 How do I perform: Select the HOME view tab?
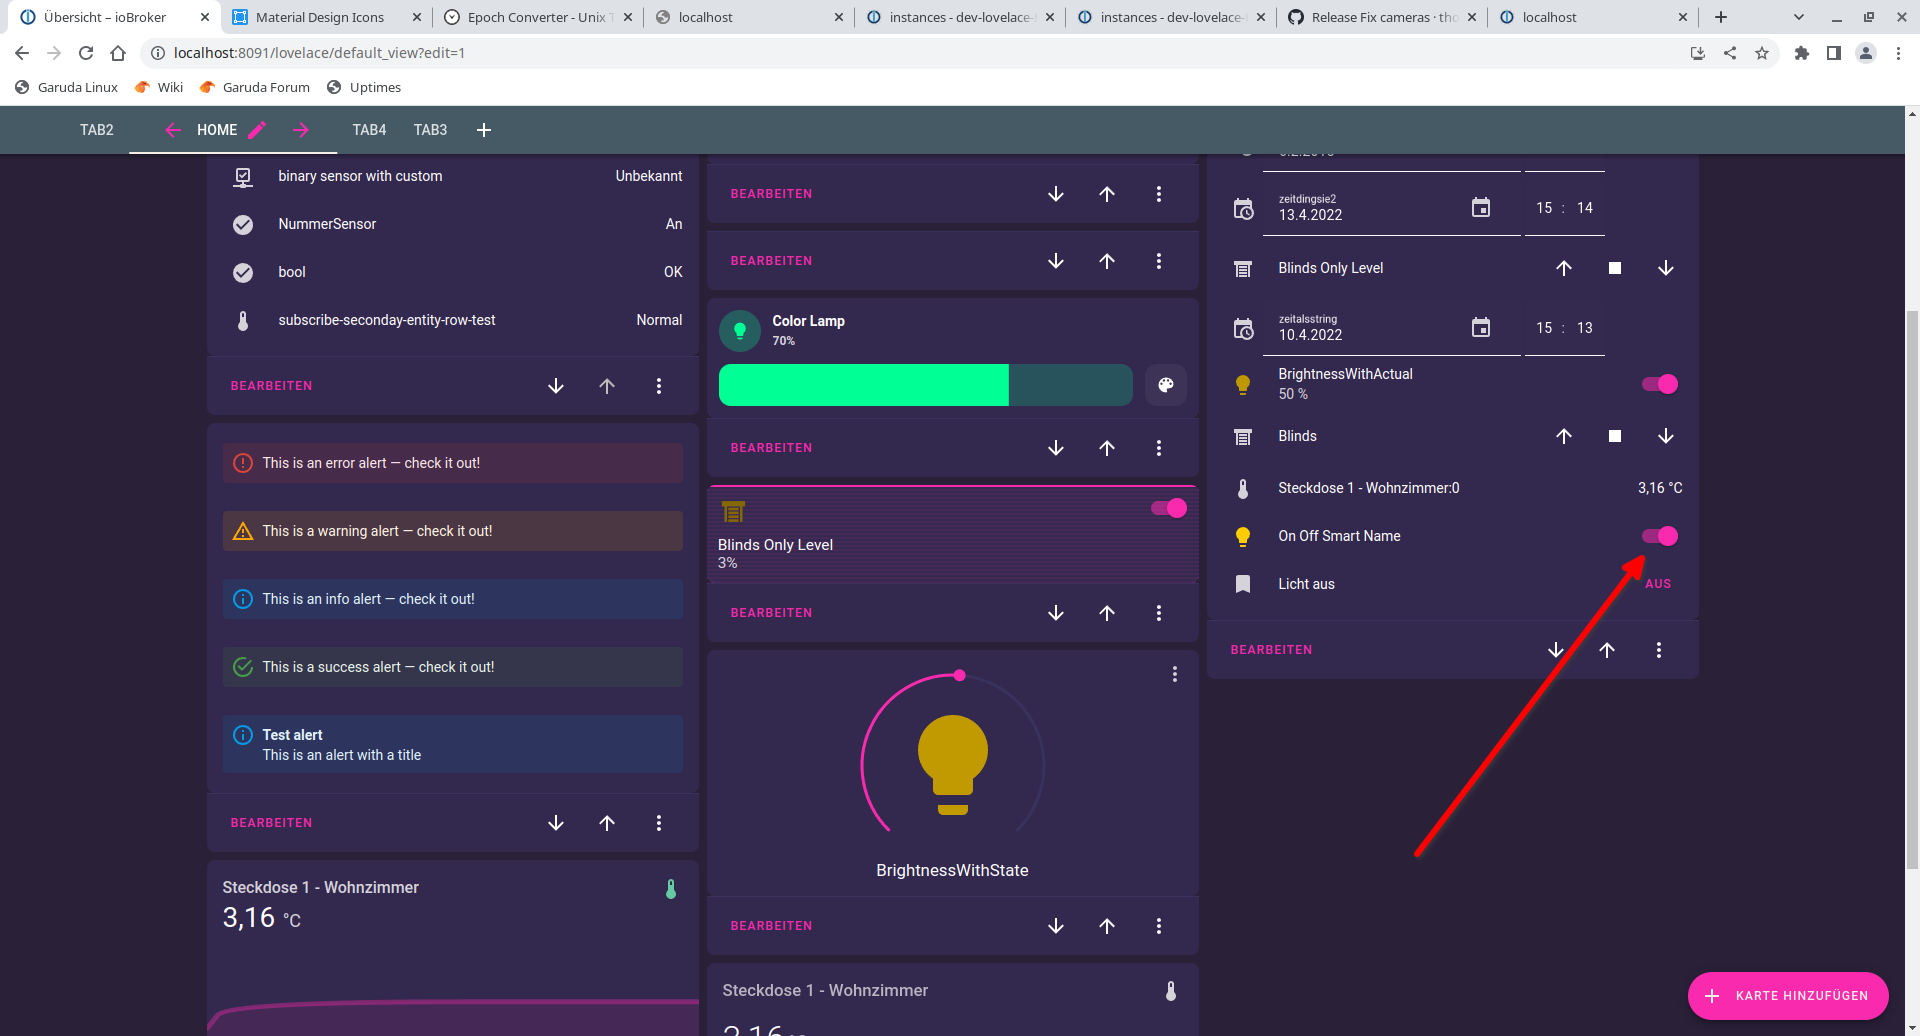pyautogui.click(x=217, y=130)
